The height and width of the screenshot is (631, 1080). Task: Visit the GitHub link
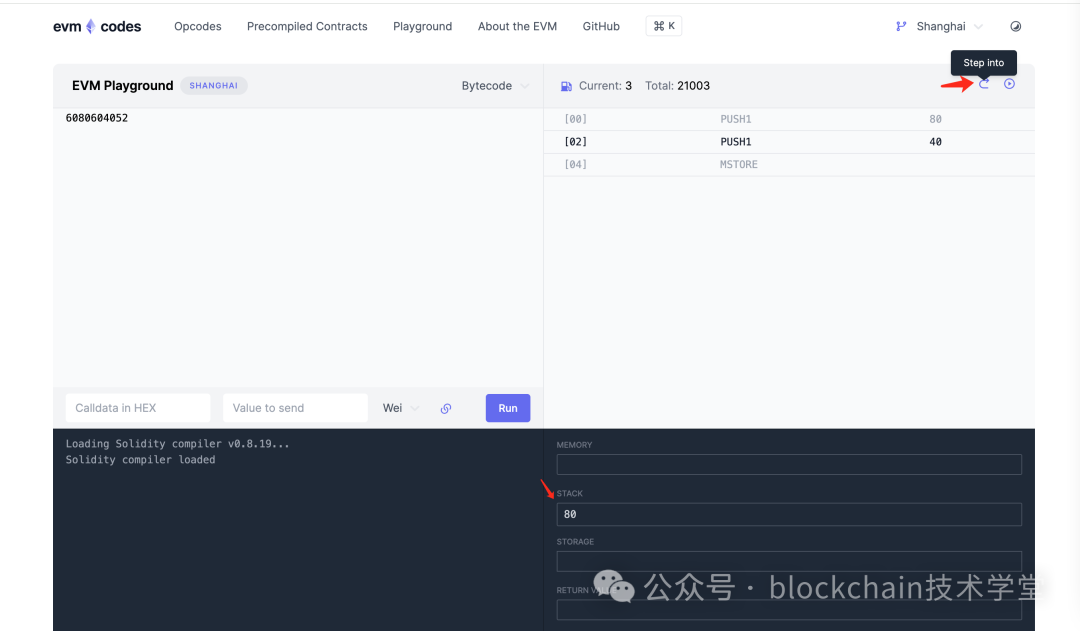point(601,26)
